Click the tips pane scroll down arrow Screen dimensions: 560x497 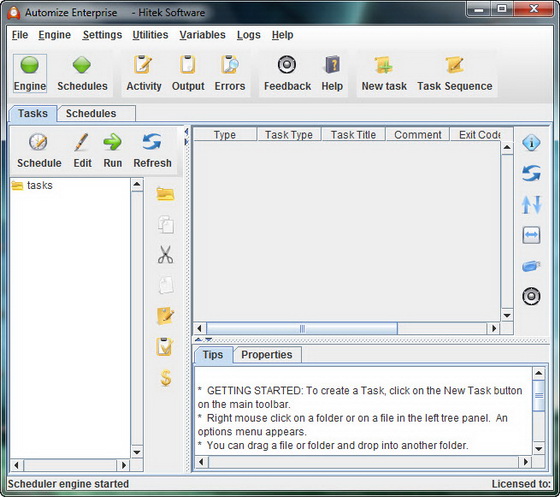coord(539,448)
